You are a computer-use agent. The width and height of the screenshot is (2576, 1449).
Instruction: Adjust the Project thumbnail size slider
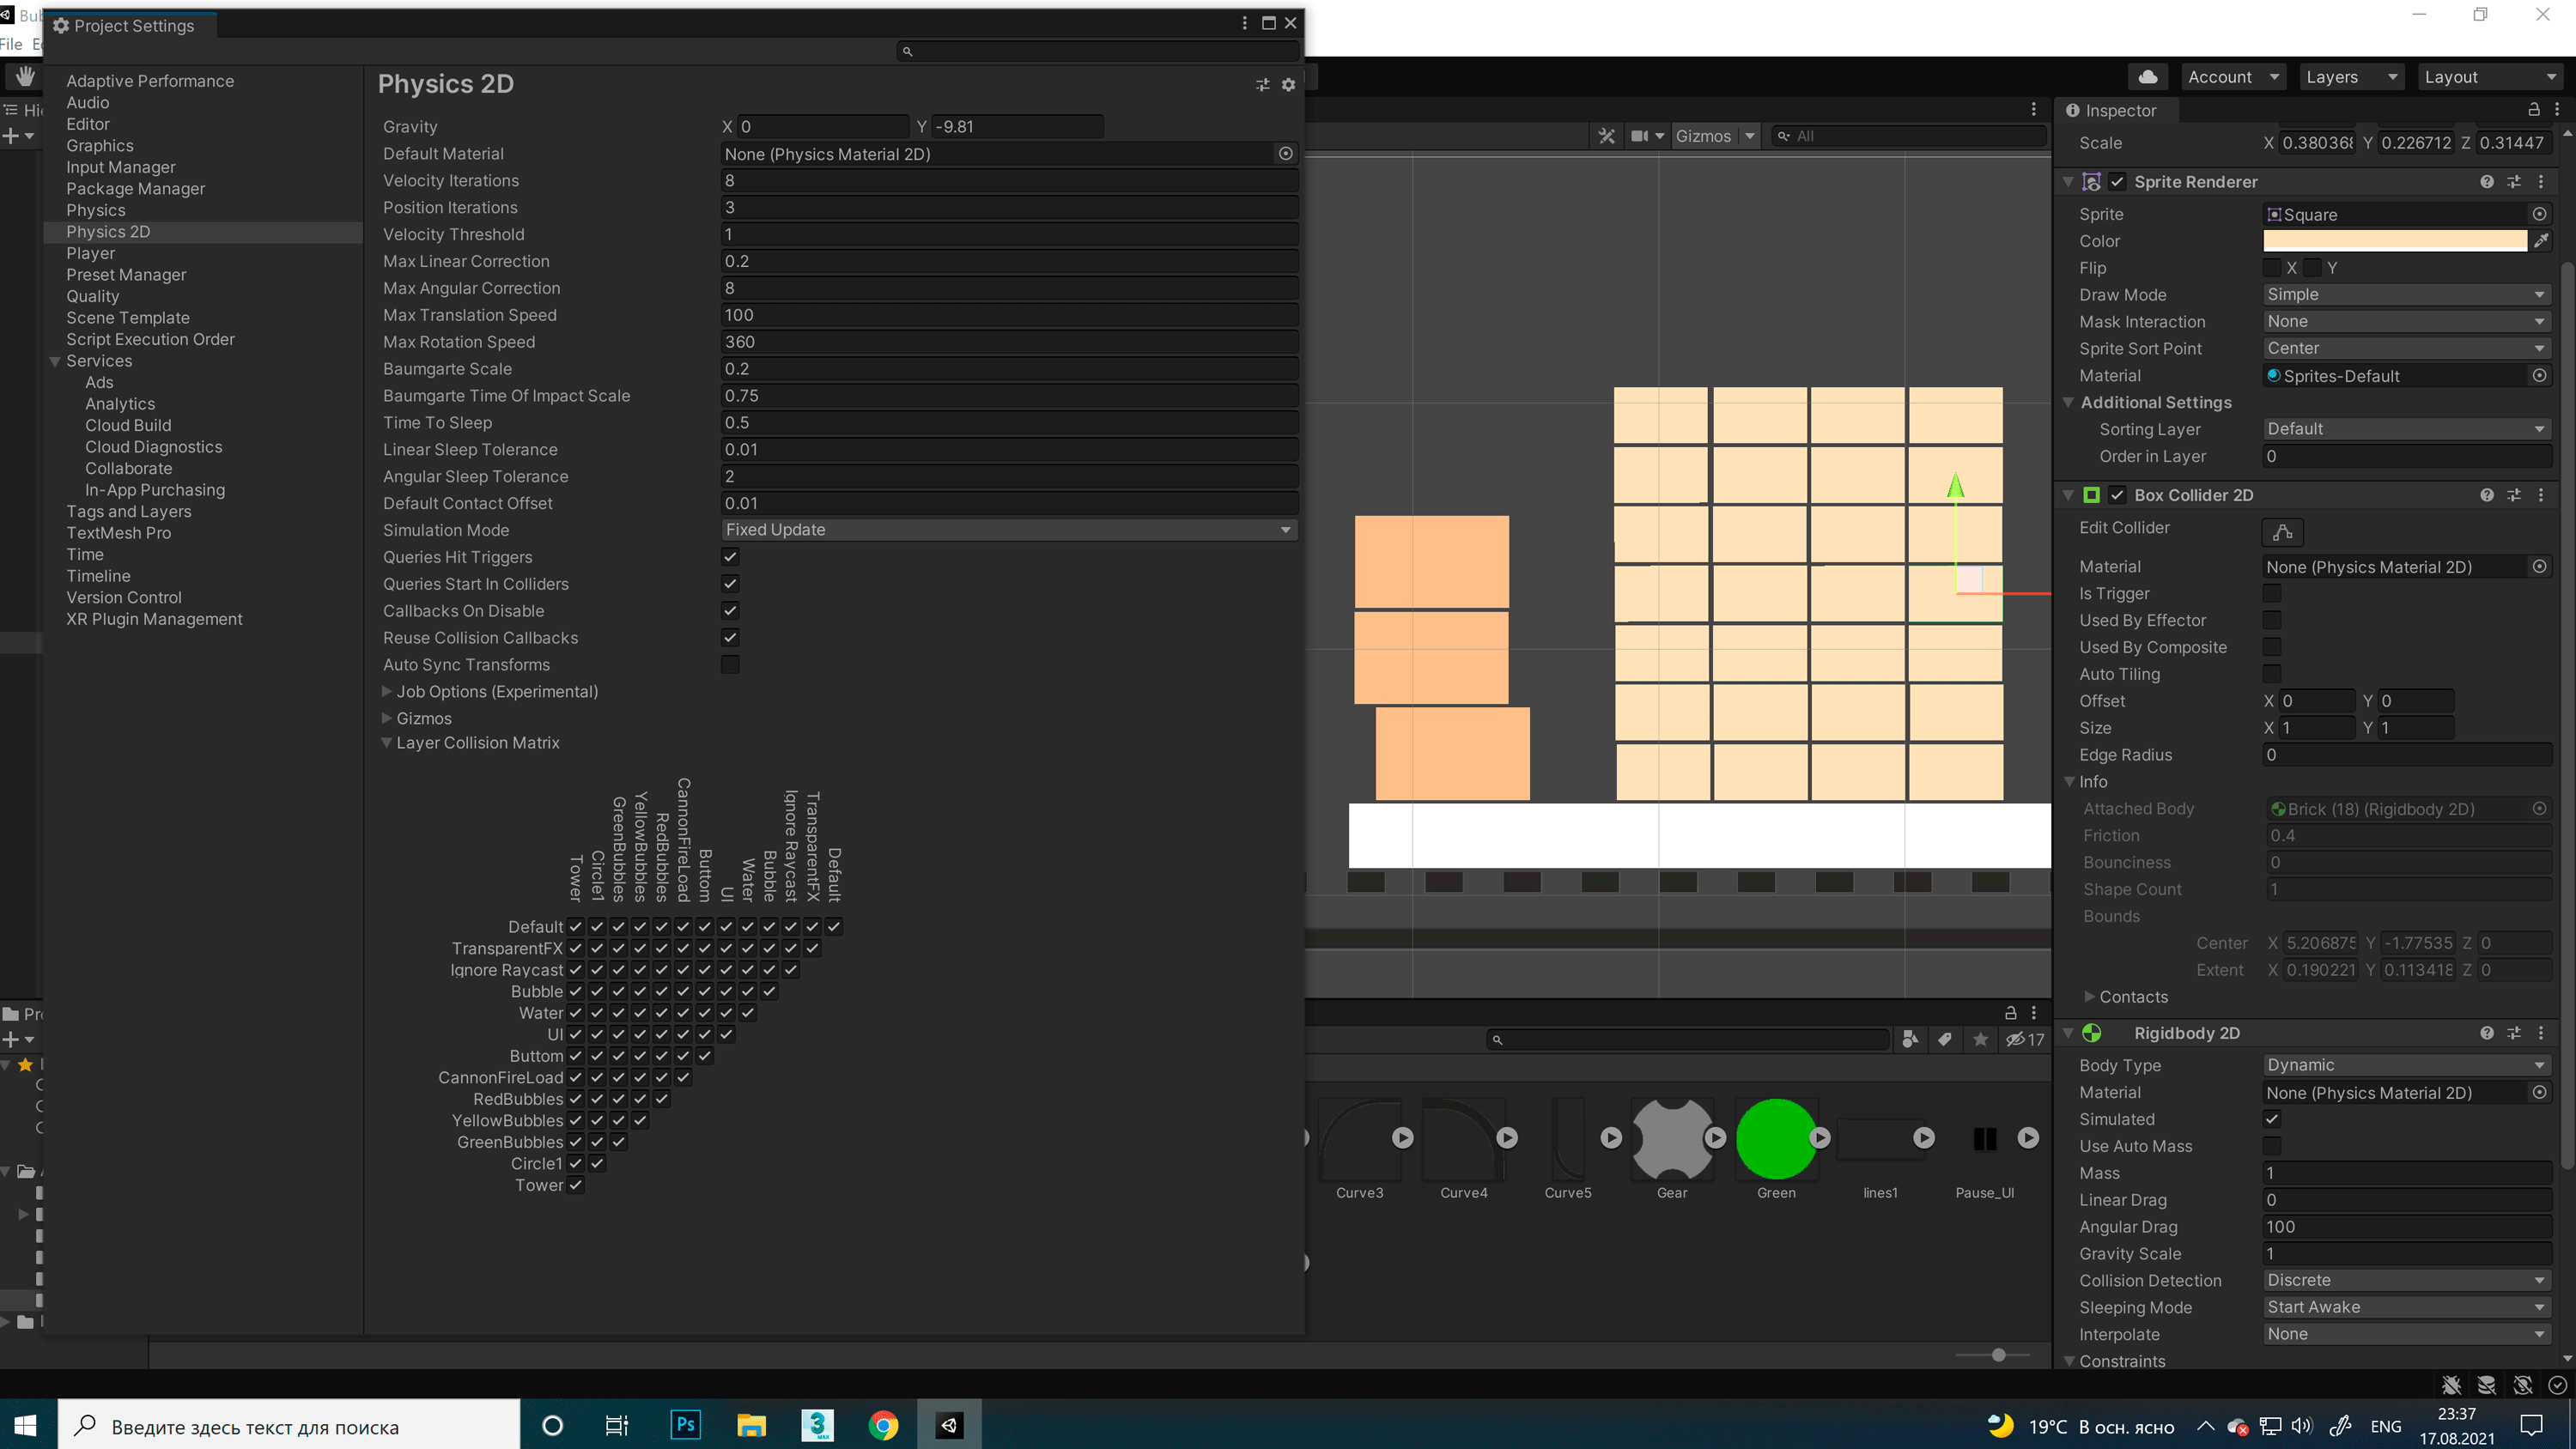[x=1998, y=1355]
